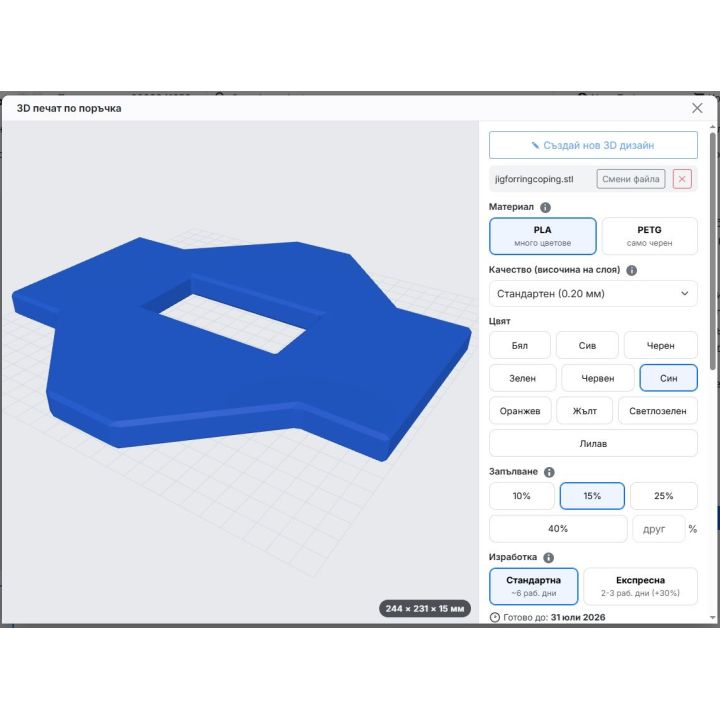Choose the Сив color
The height and width of the screenshot is (720, 720).
(x=587, y=345)
